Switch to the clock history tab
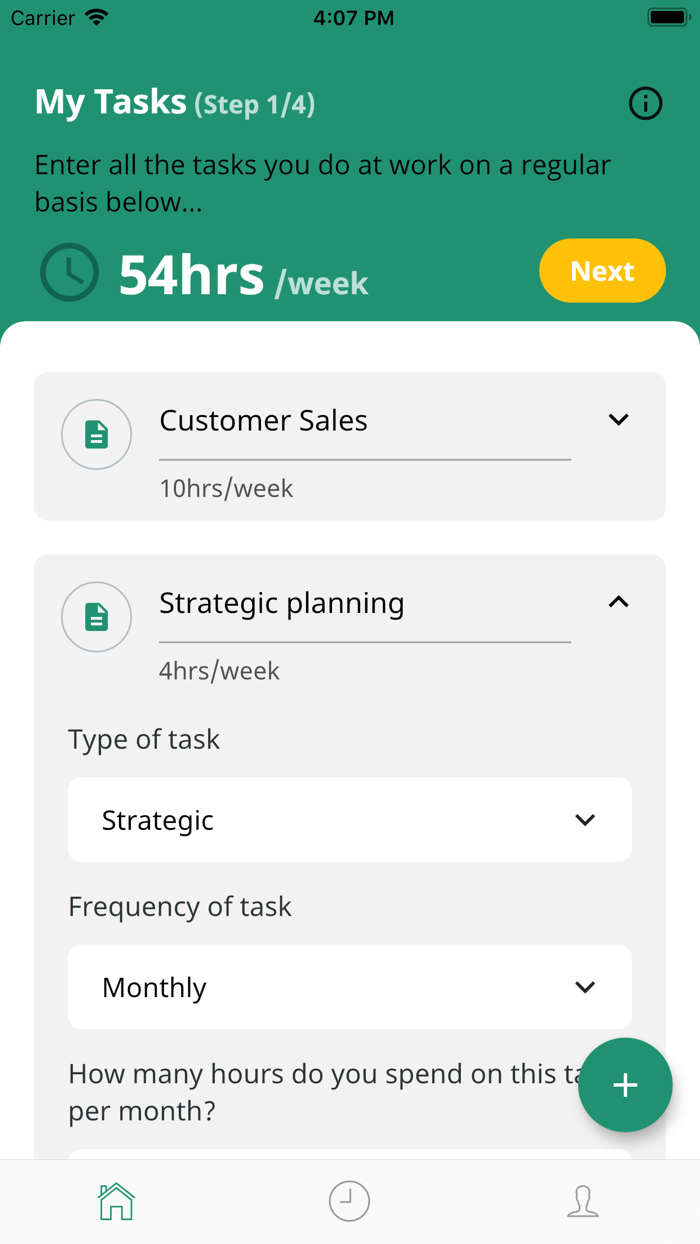Viewport: 700px width, 1244px height. pos(349,1201)
